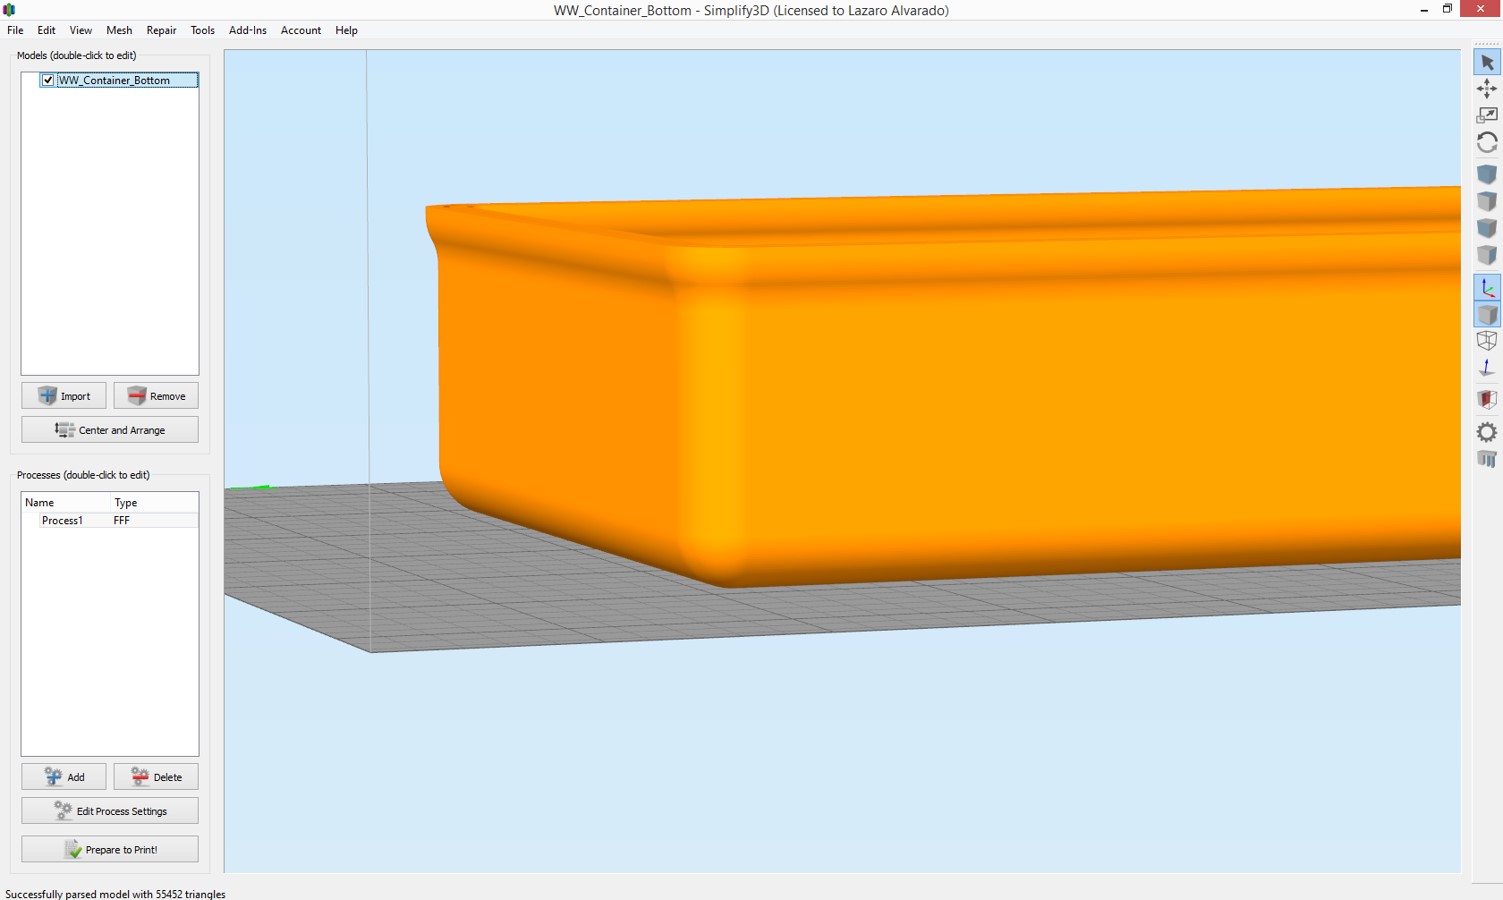Click the gear icon in right toolbar
The width and height of the screenshot is (1503, 900).
point(1487,432)
